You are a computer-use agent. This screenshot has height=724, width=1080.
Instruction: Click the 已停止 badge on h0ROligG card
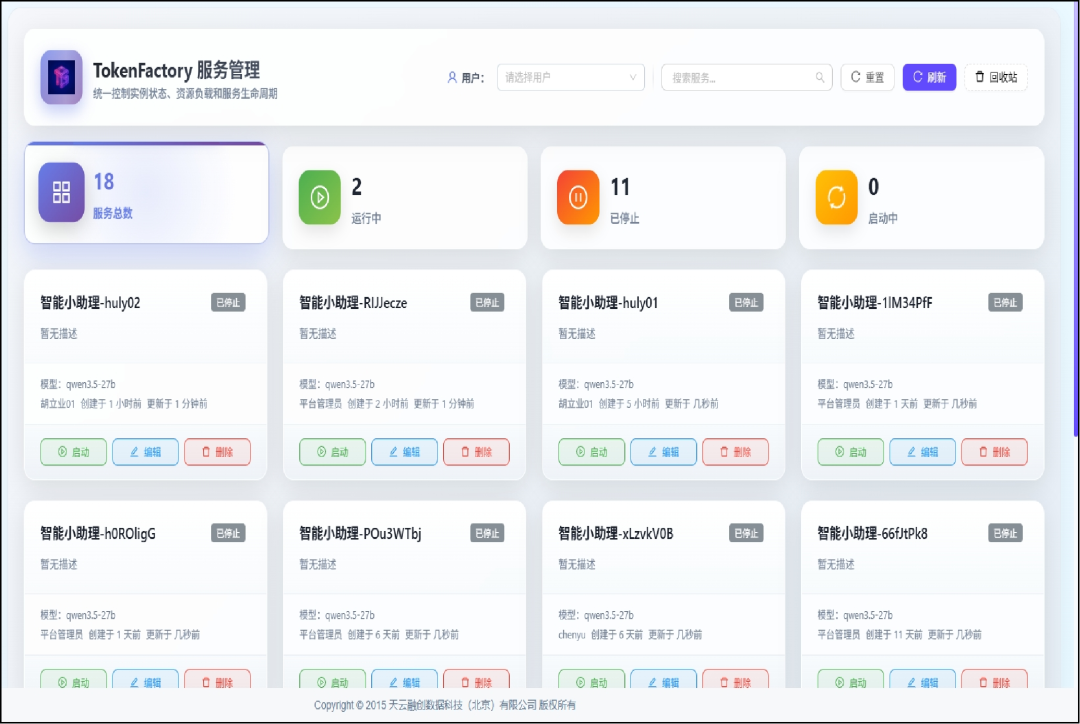228,533
